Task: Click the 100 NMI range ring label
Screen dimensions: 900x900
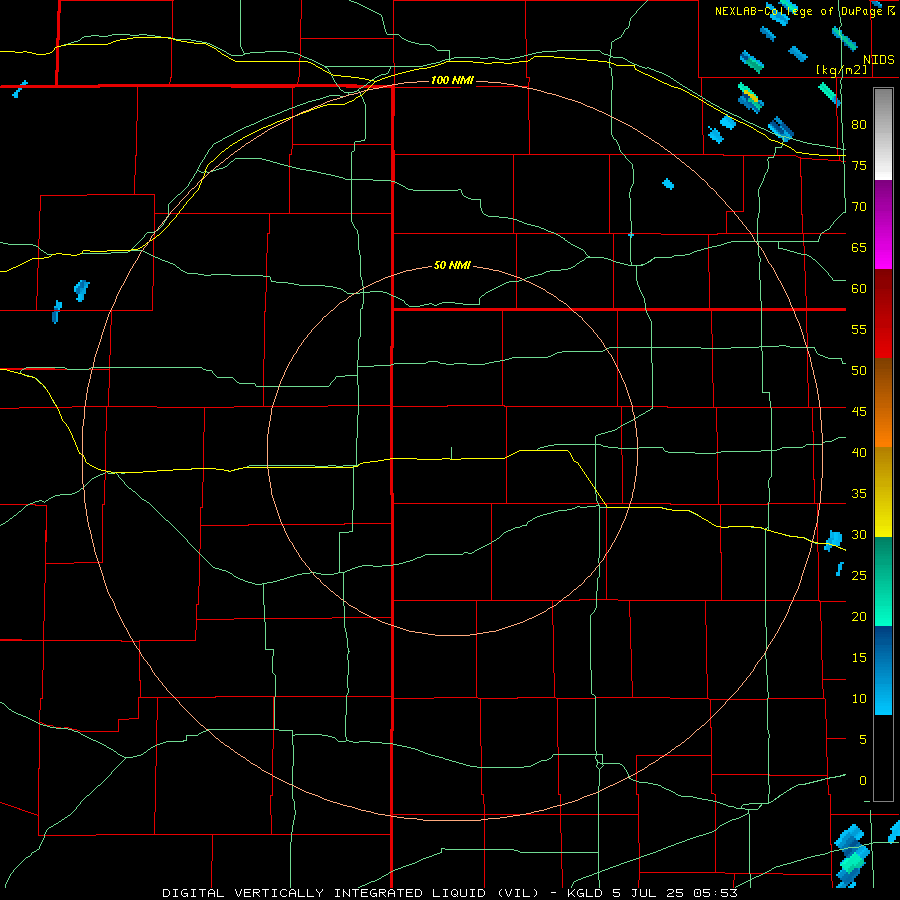Action: point(452,80)
